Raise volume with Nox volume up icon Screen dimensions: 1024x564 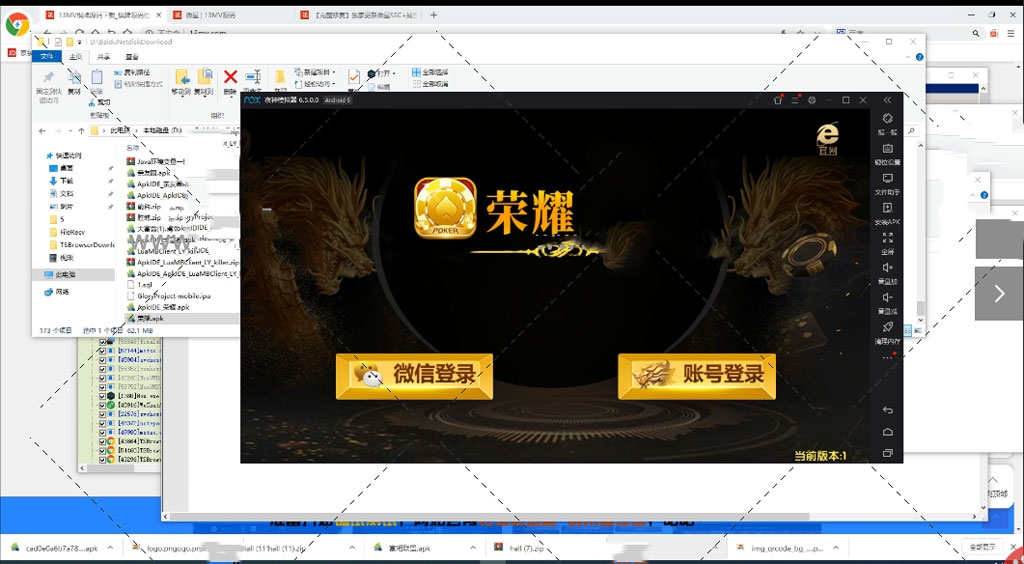pyautogui.click(x=887, y=268)
